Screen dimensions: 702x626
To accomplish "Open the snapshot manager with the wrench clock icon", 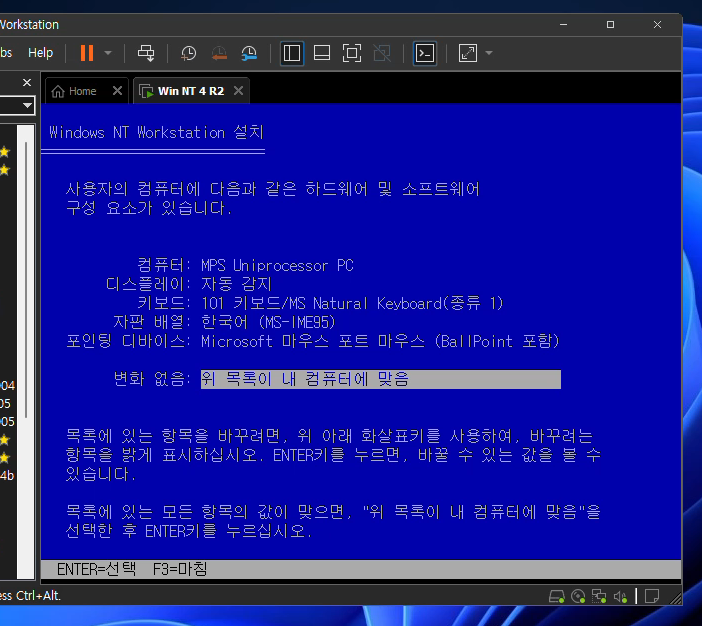I will point(249,53).
